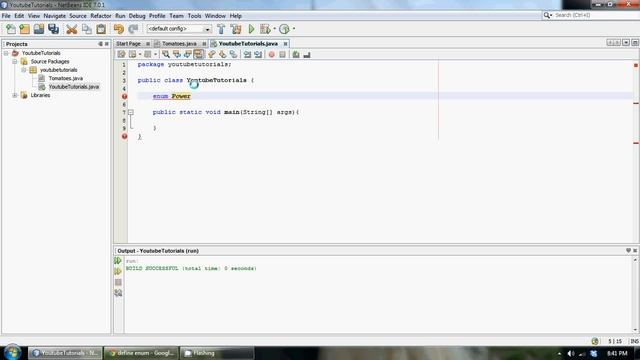Screen dimensions: 640x360
Task: Click the Output panel vertical scrollbar
Action: point(635,295)
